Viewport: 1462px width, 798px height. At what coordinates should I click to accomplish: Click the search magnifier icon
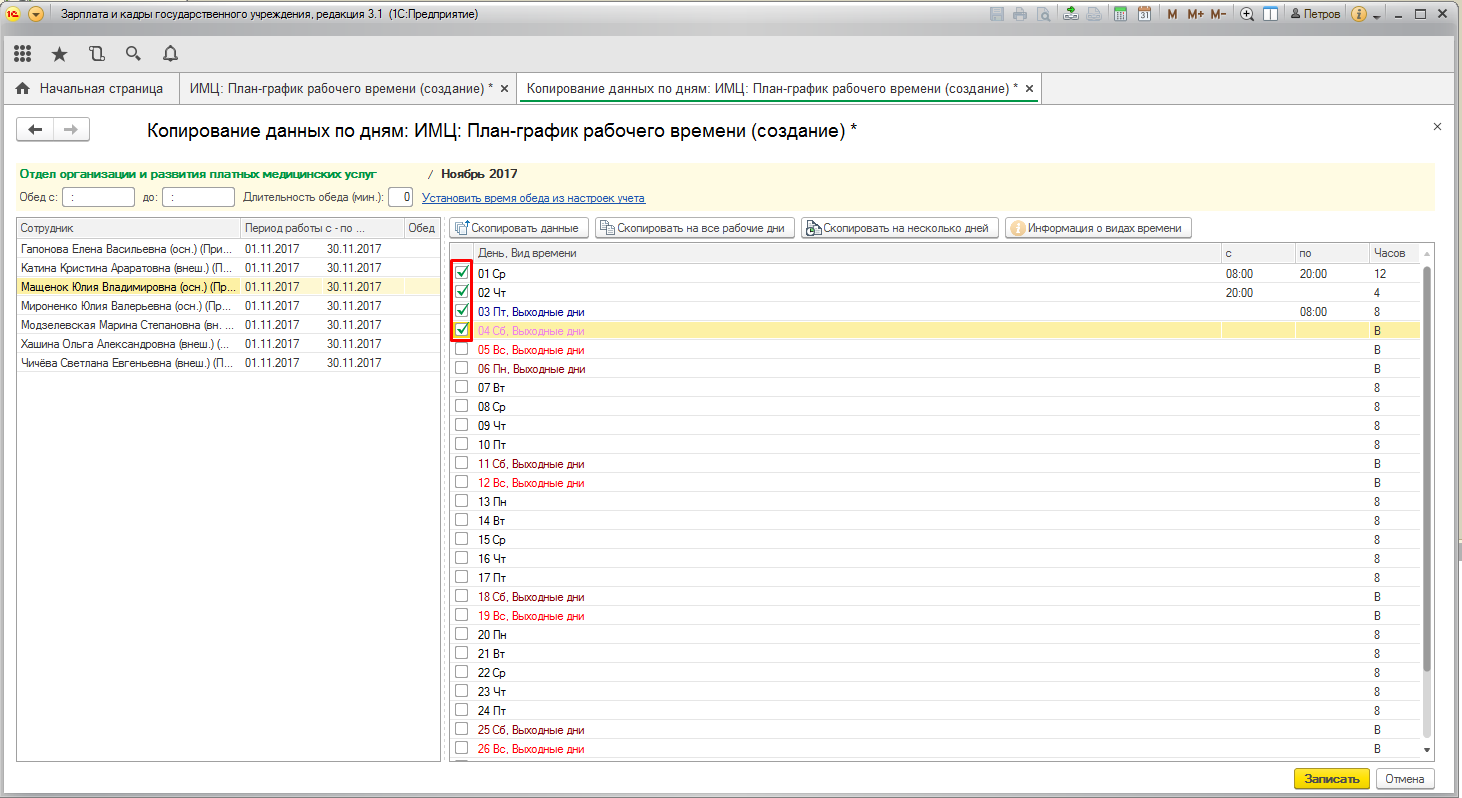[133, 53]
